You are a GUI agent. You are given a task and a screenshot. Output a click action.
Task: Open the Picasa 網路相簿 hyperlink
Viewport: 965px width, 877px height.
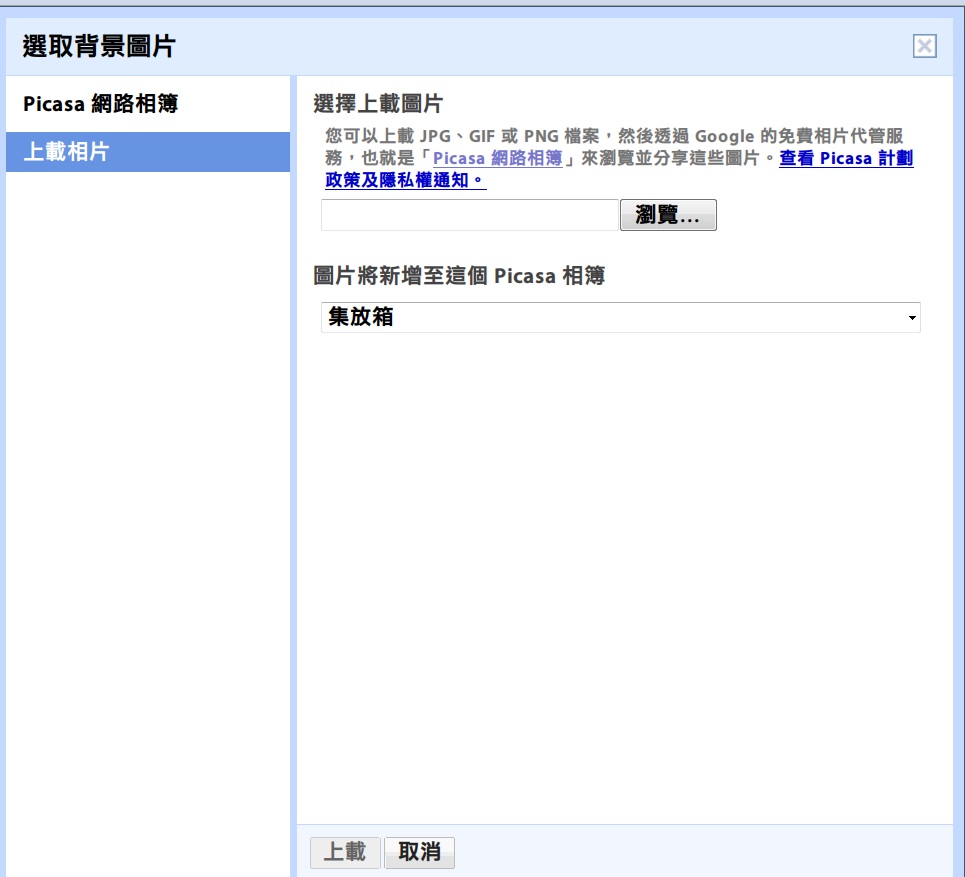[497, 158]
